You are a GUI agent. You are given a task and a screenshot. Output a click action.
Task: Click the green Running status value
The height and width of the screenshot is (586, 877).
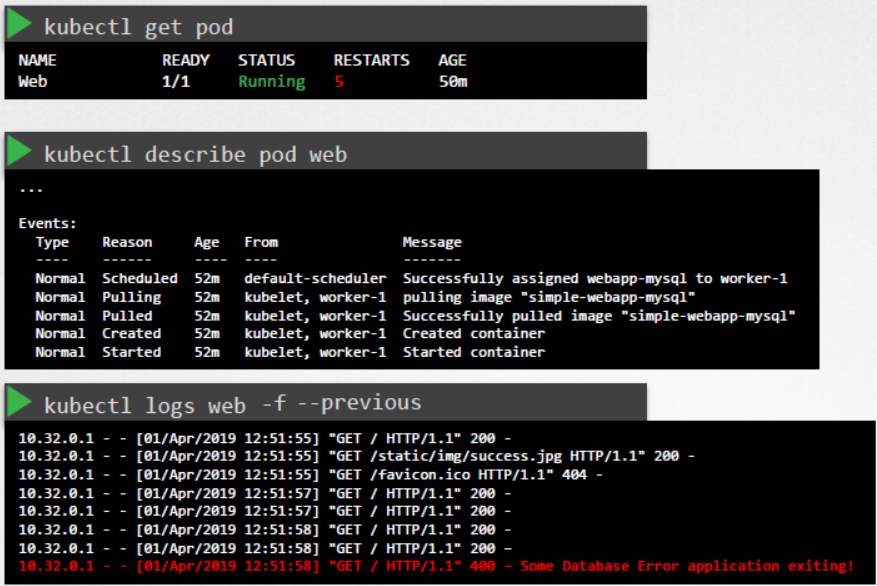click(x=271, y=81)
